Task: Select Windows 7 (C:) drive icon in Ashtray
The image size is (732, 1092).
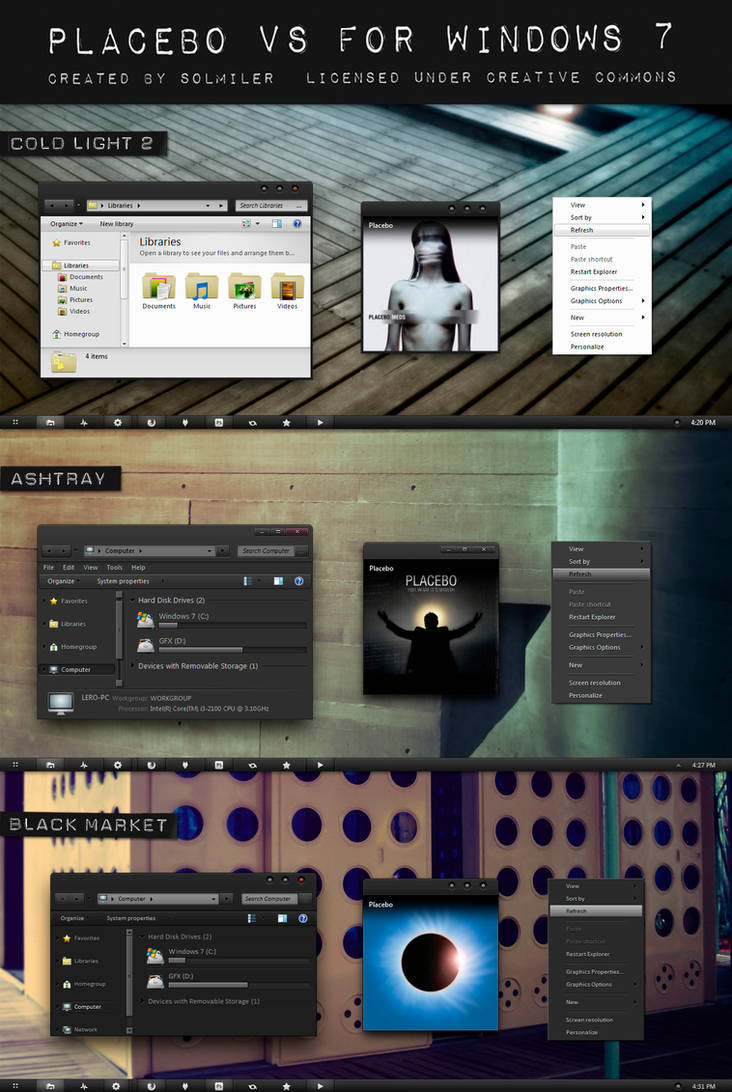Action: tap(146, 620)
